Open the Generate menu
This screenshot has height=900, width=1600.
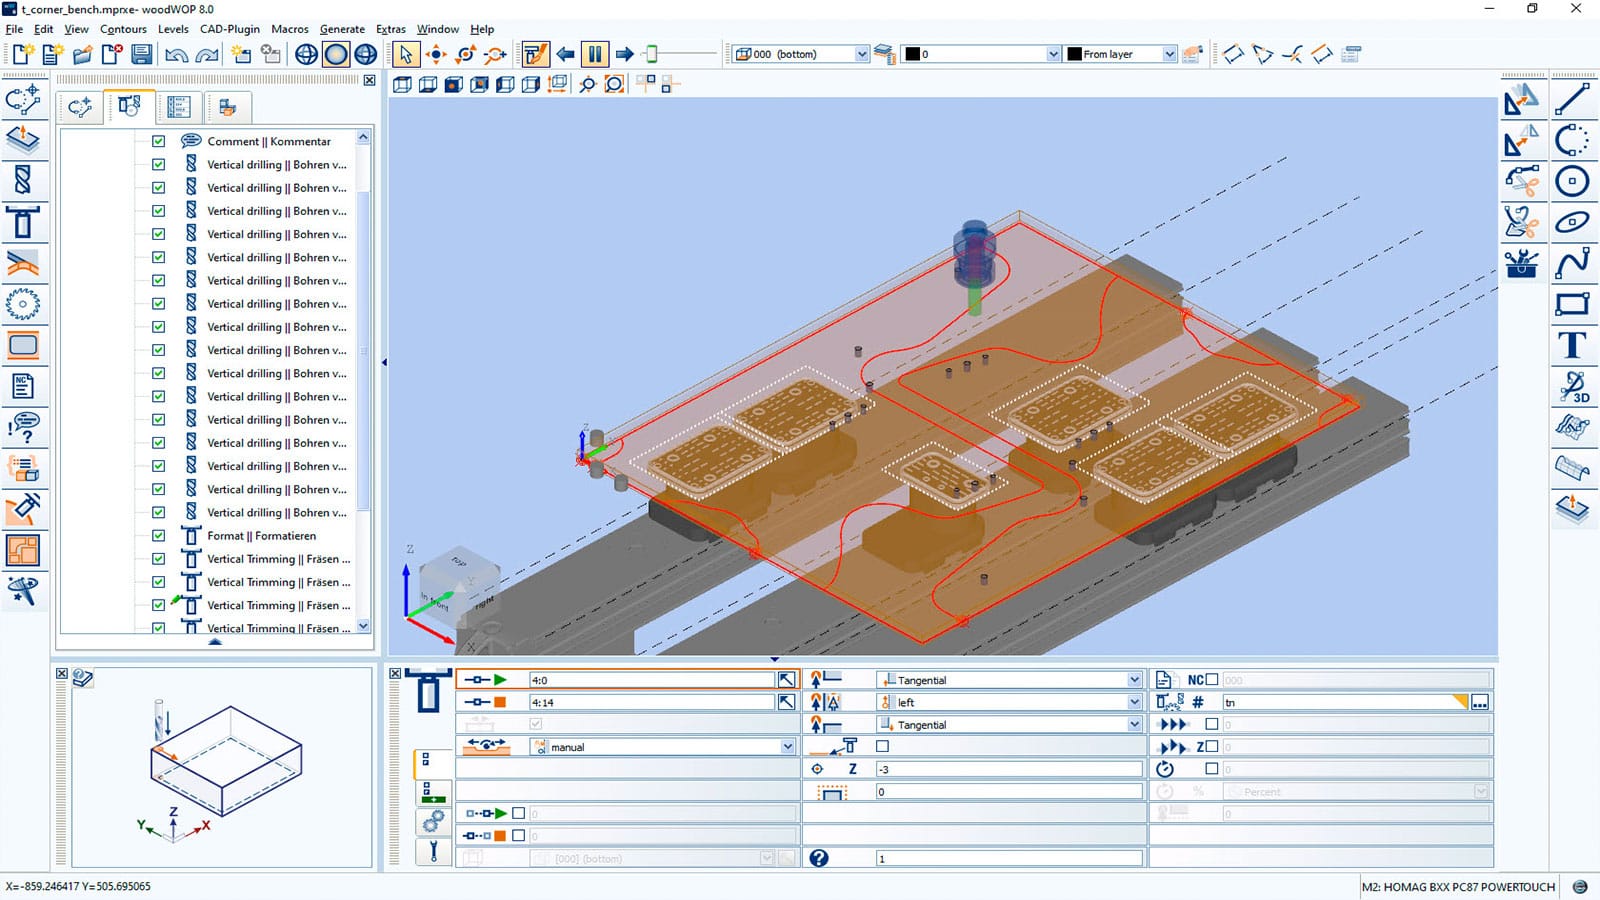[x=342, y=29]
